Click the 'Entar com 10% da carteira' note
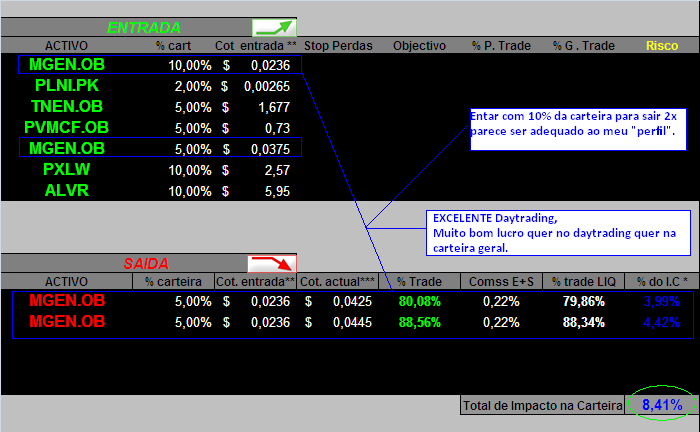The height and width of the screenshot is (432, 700). [x=578, y=129]
